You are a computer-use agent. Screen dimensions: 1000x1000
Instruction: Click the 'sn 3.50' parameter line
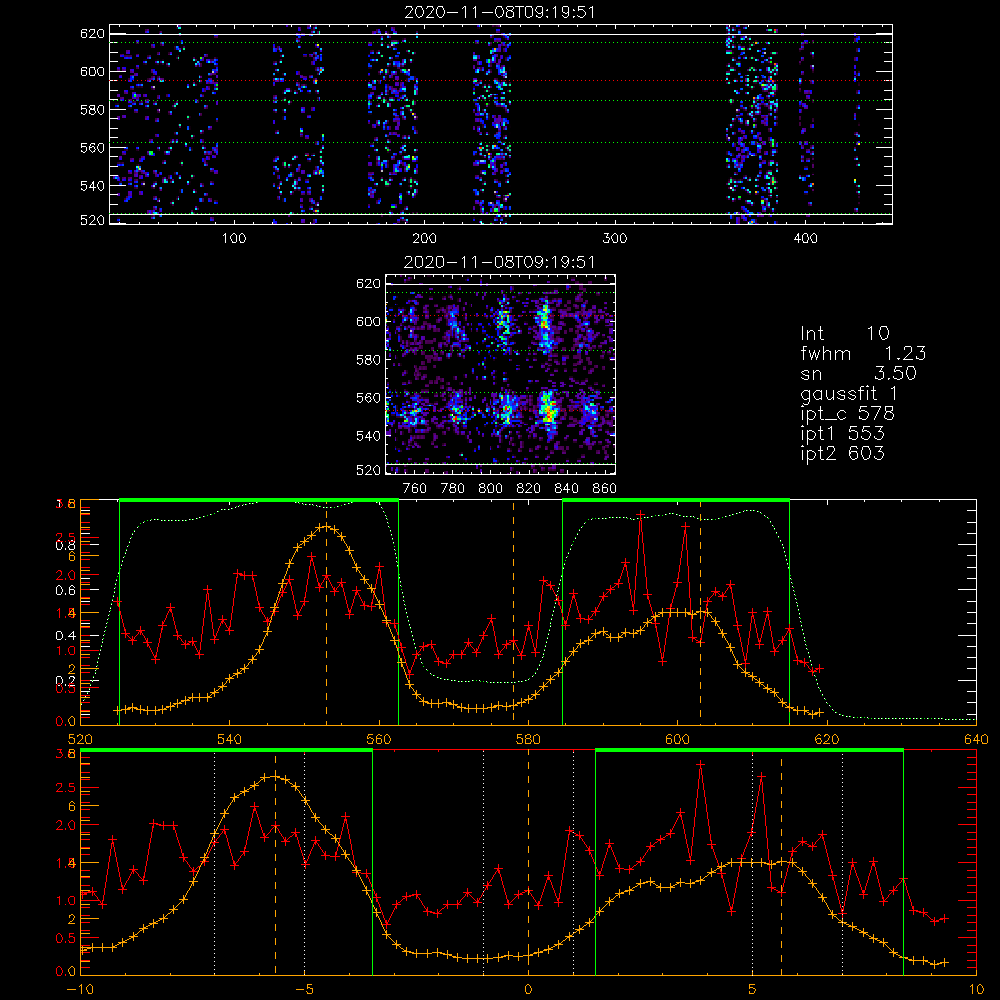pos(858,373)
